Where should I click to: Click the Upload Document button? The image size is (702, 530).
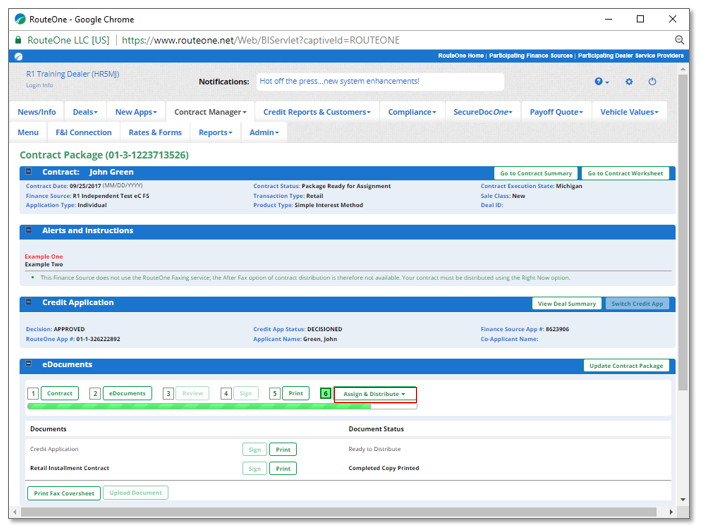pyautogui.click(x=136, y=493)
